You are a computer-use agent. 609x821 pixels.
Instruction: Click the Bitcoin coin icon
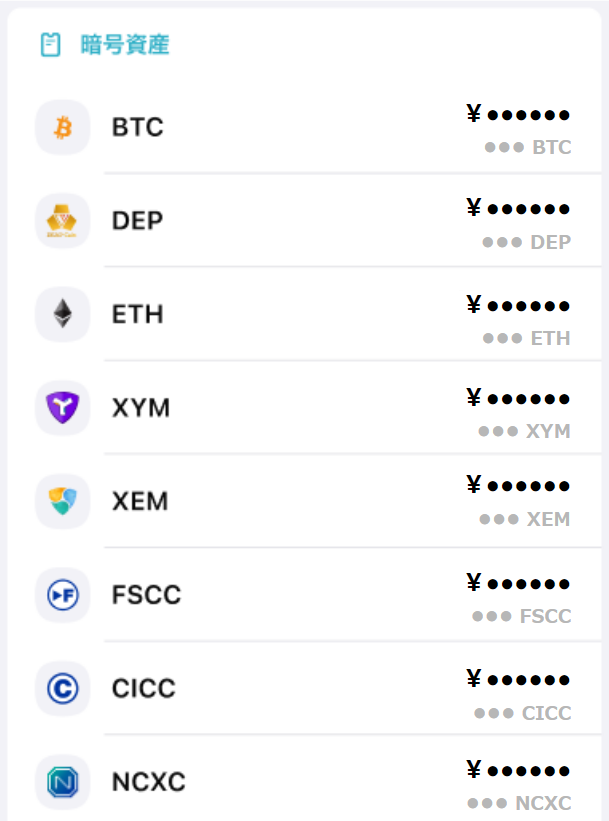point(63,127)
